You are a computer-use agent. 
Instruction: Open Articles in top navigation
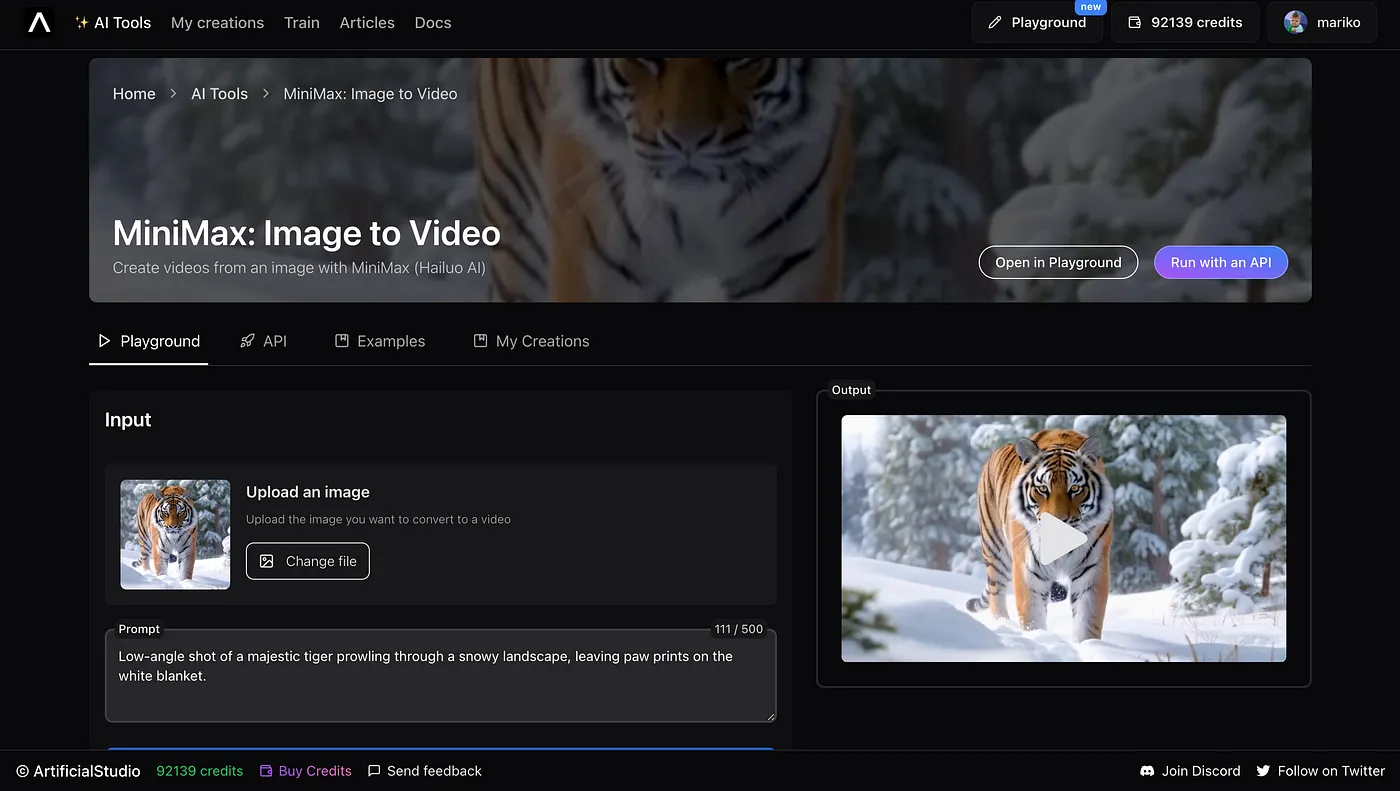pos(367,22)
